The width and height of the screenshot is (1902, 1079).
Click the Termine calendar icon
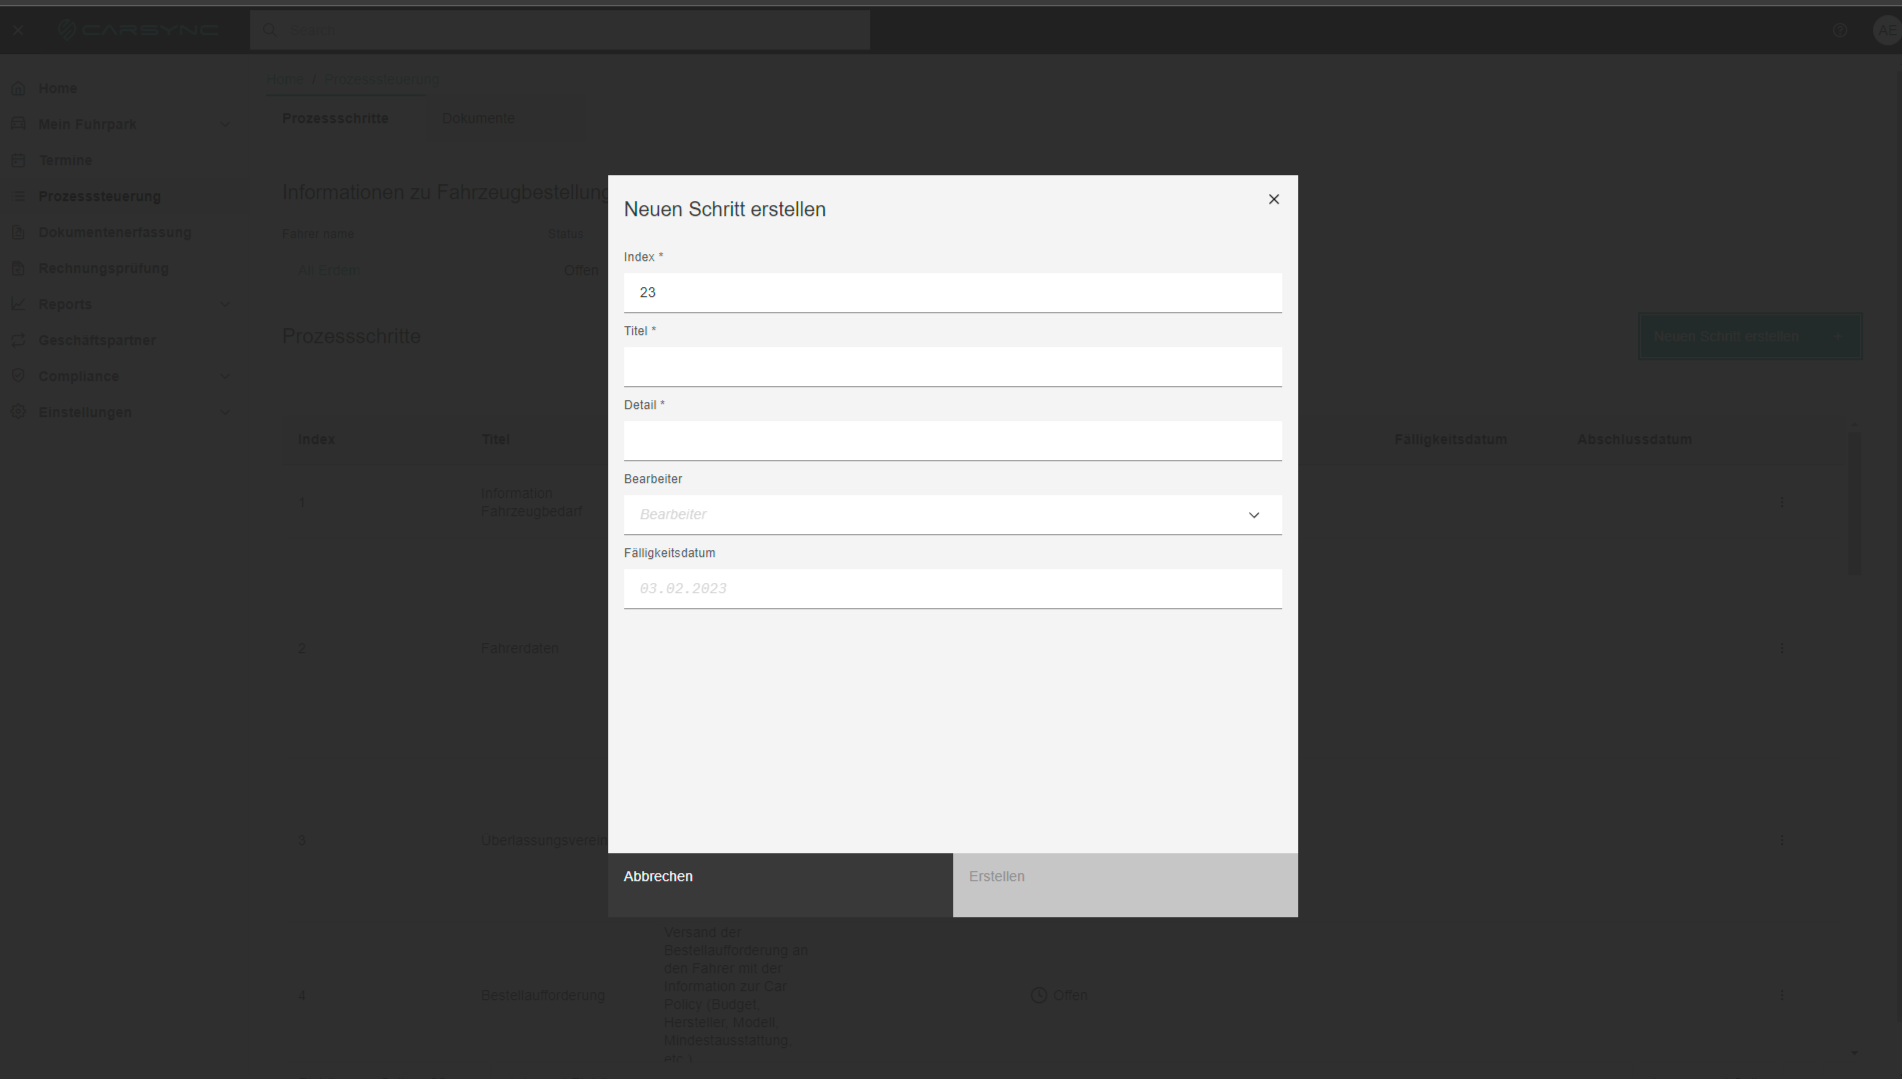click(18, 160)
